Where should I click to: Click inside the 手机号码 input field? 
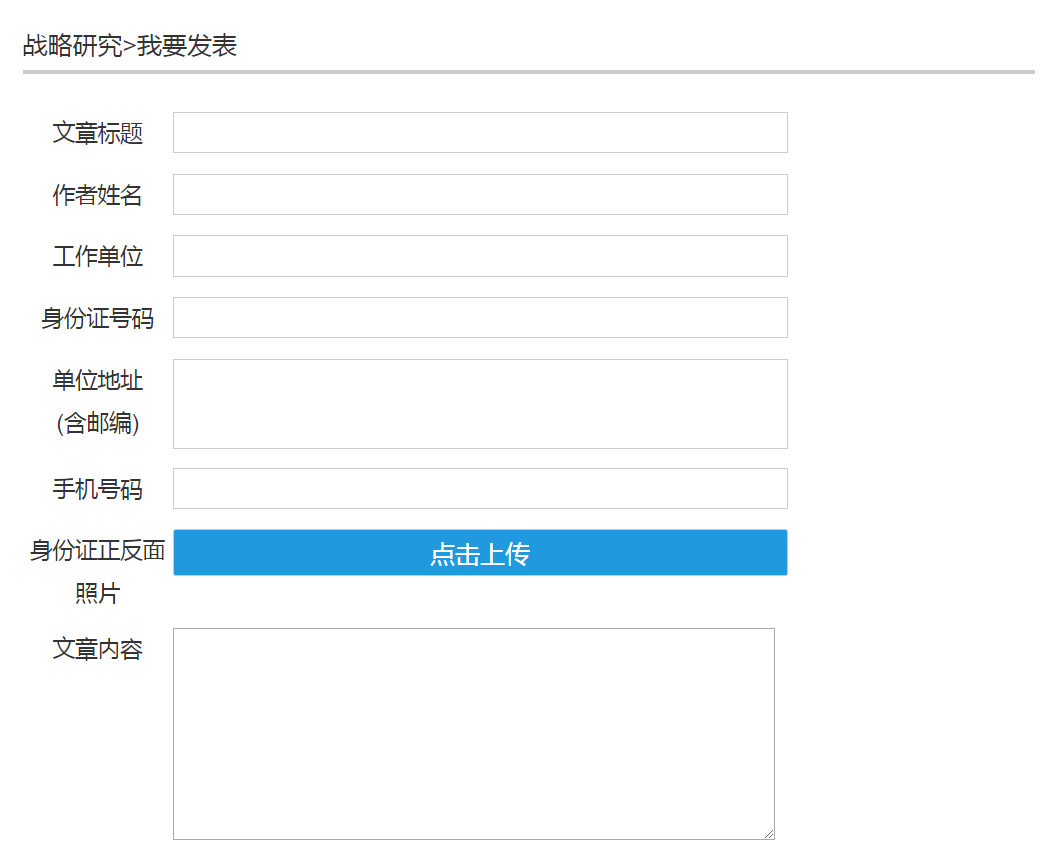tap(480, 488)
